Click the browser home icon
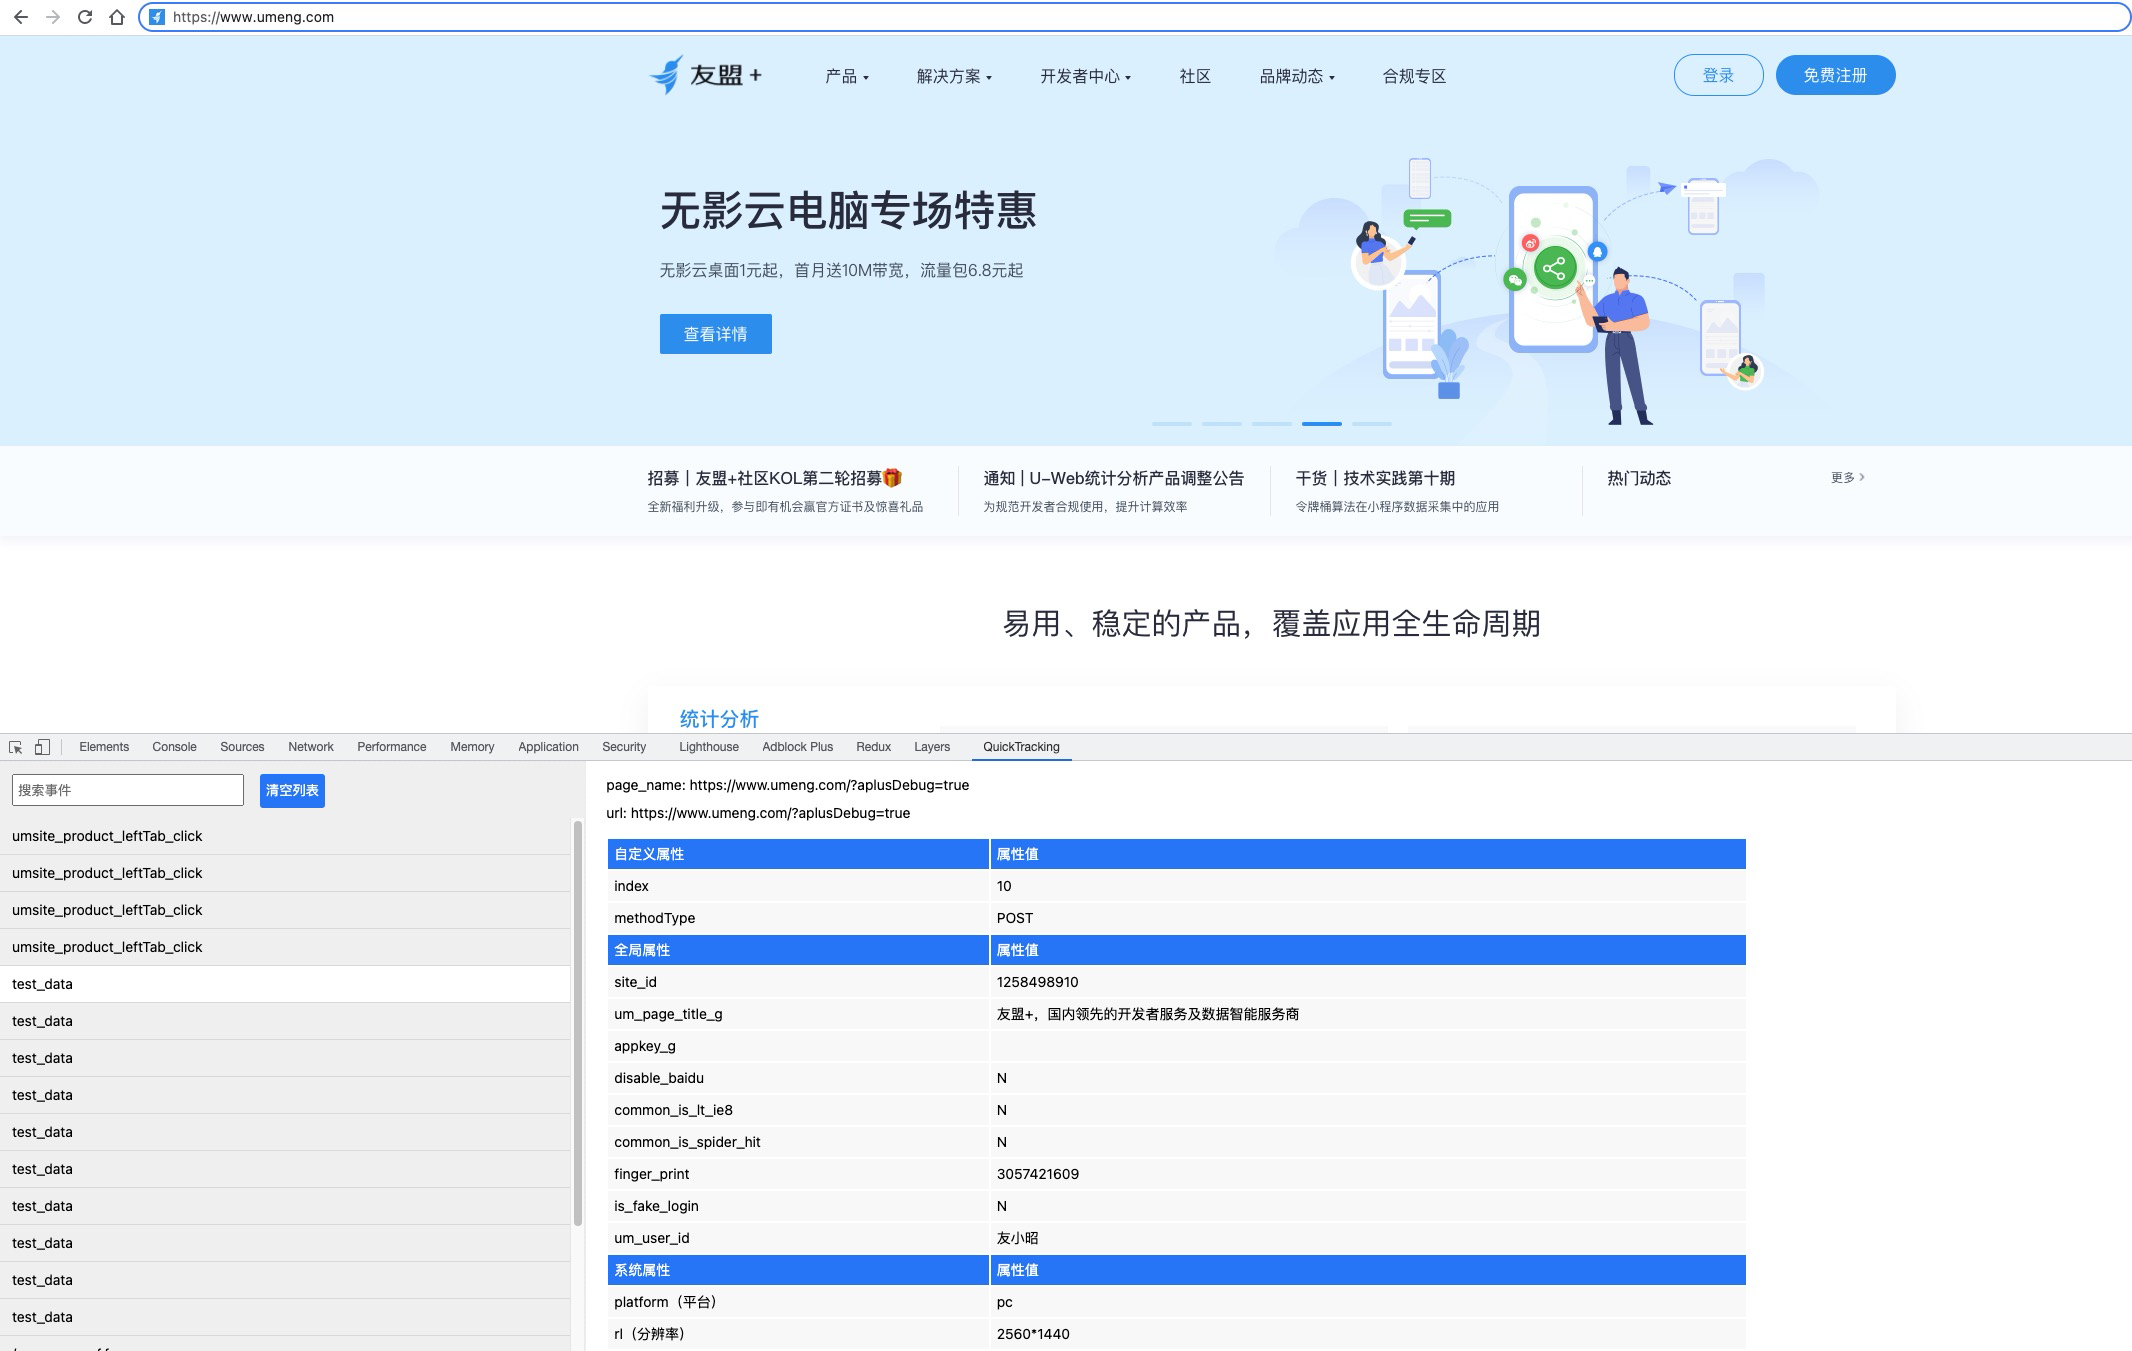This screenshot has height=1351, width=2132. tap(117, 17)
